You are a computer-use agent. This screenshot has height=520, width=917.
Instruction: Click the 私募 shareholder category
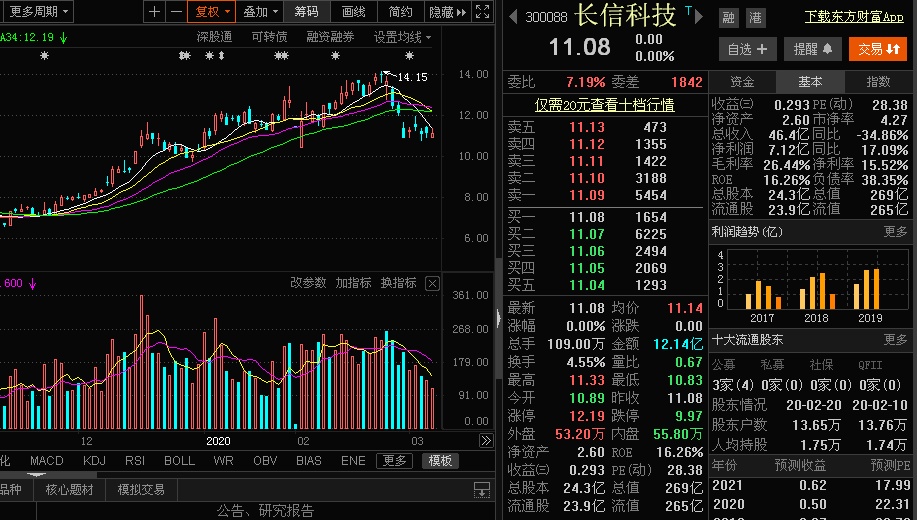(x=772, y=365)
